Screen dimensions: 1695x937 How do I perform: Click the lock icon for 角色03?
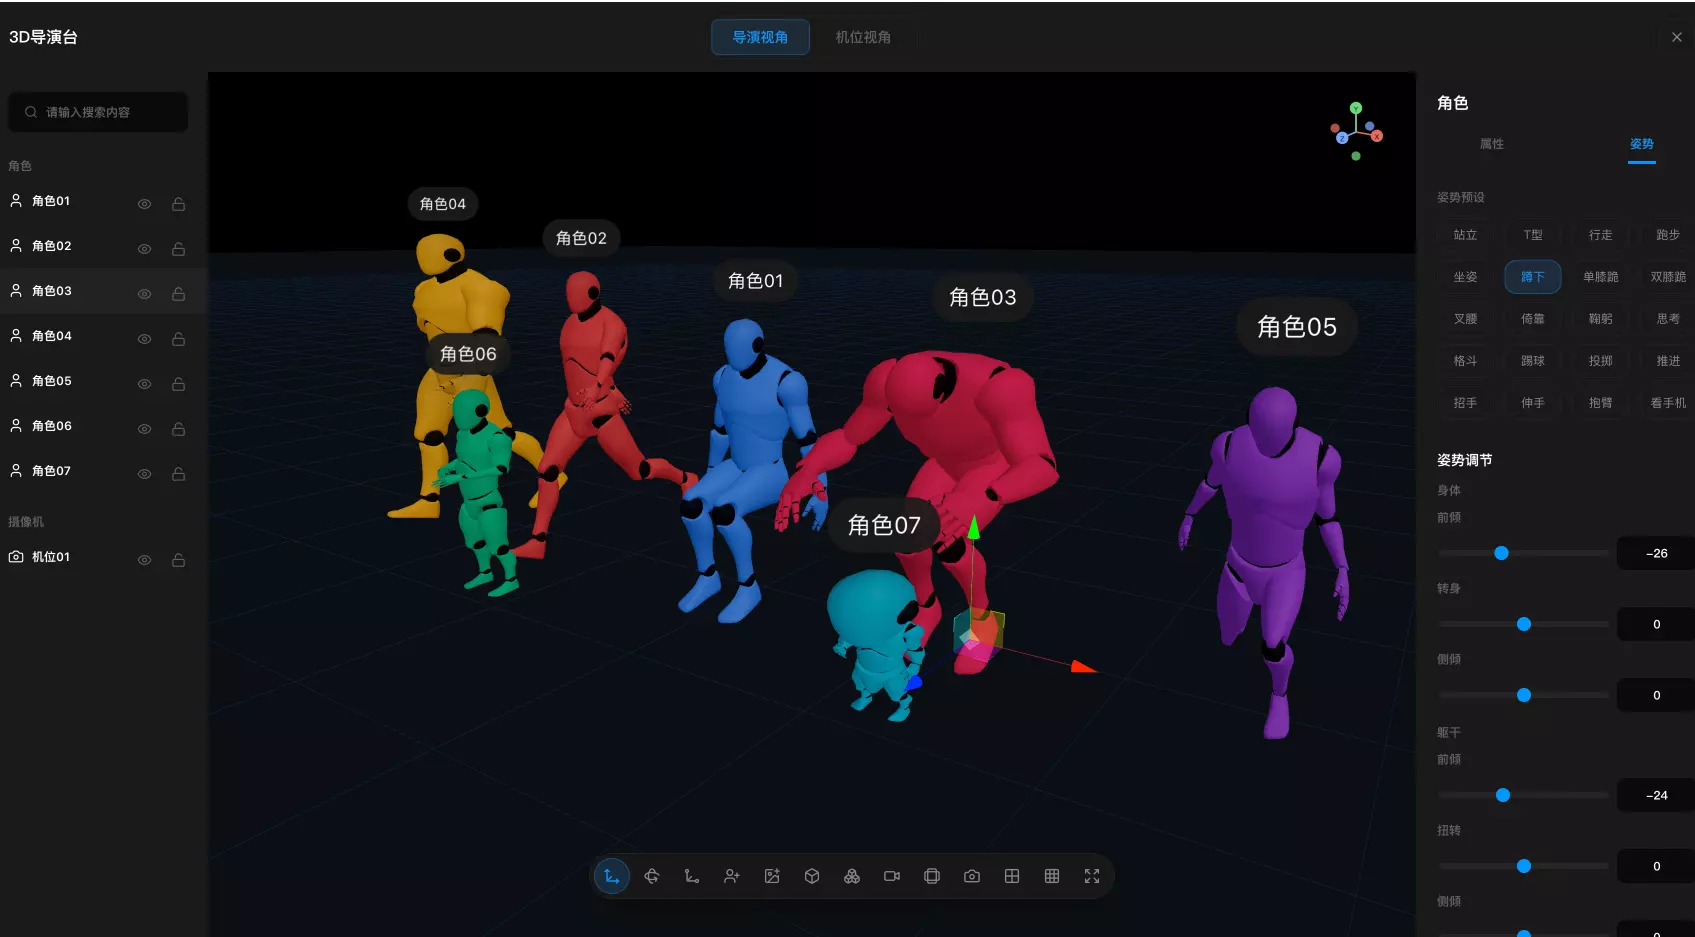click(x=178, y=294)
